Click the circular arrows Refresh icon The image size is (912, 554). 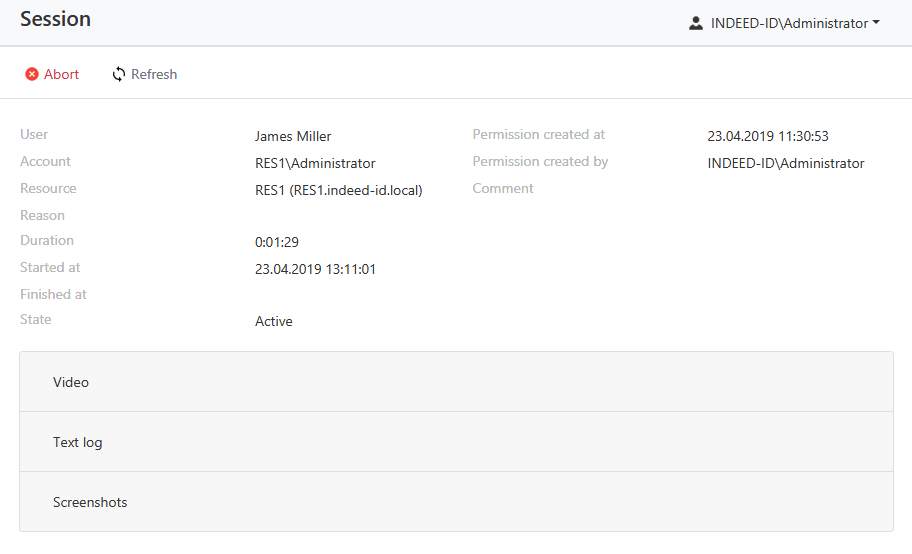click(119, 74)
